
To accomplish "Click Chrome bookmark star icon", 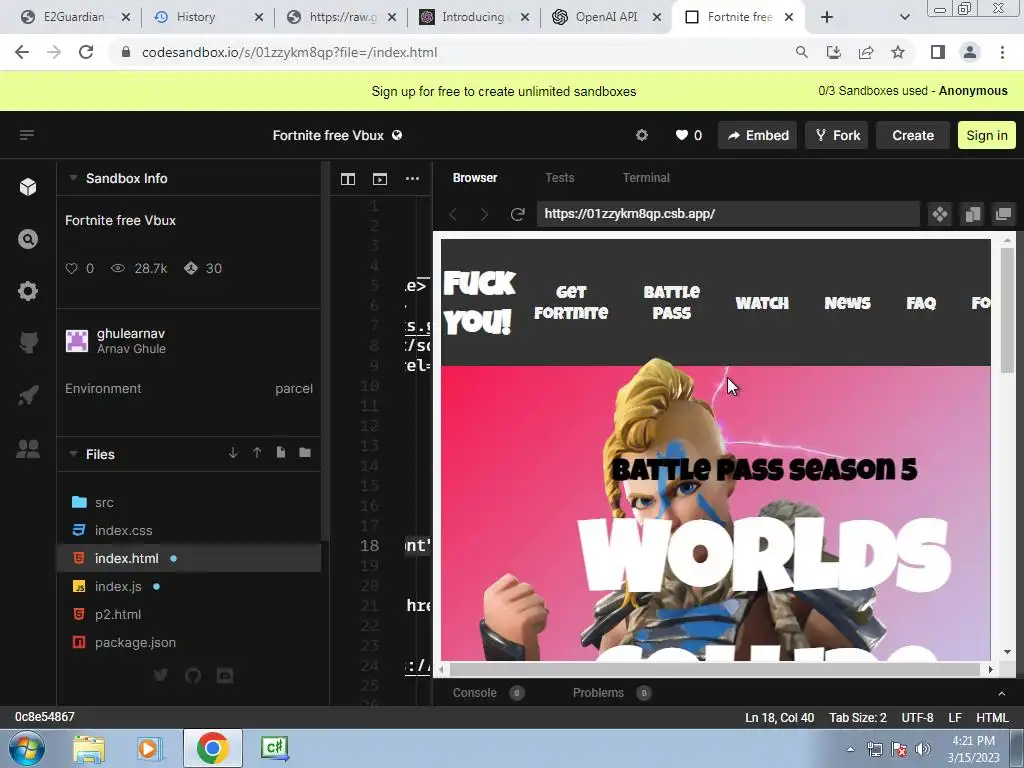I will [x=898, y=52].
